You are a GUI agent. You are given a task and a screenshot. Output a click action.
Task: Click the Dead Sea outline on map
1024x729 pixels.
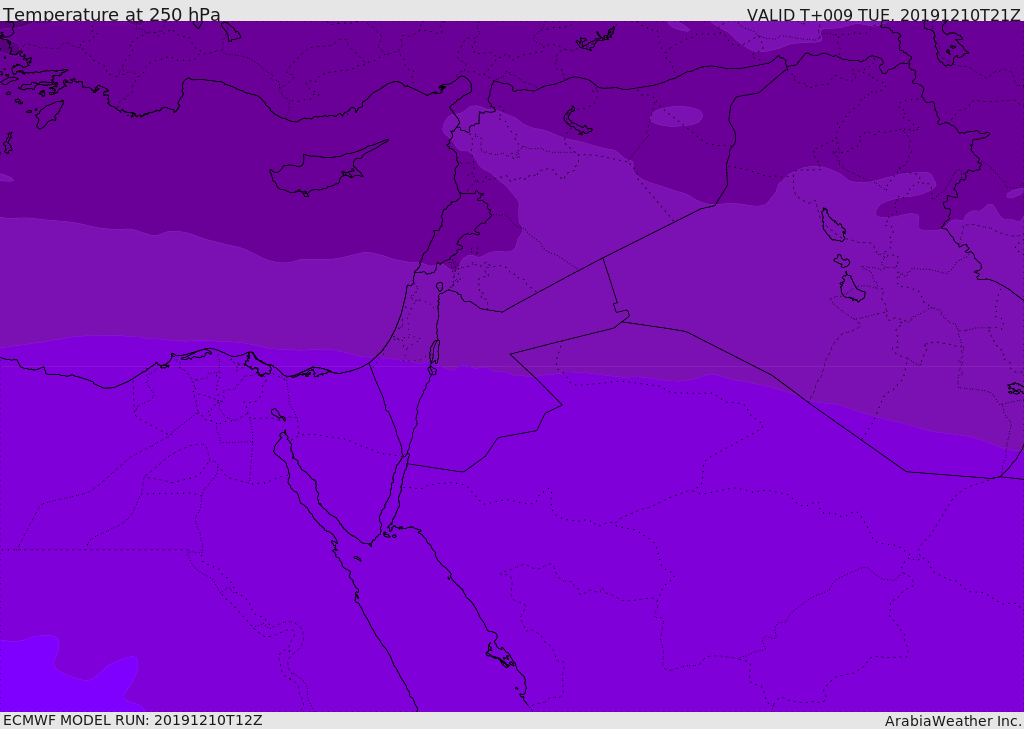[x=434, y=352]
